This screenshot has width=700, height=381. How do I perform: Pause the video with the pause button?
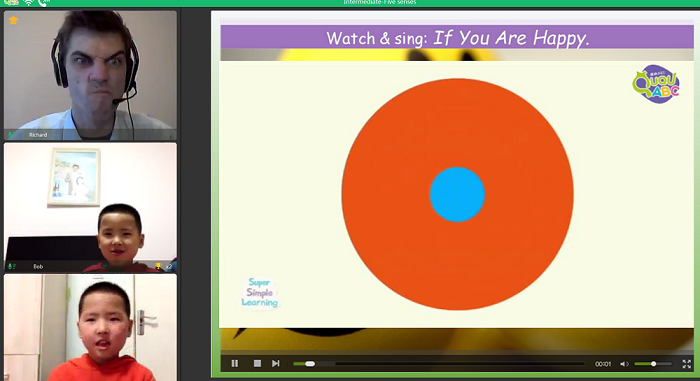[234, 364]
